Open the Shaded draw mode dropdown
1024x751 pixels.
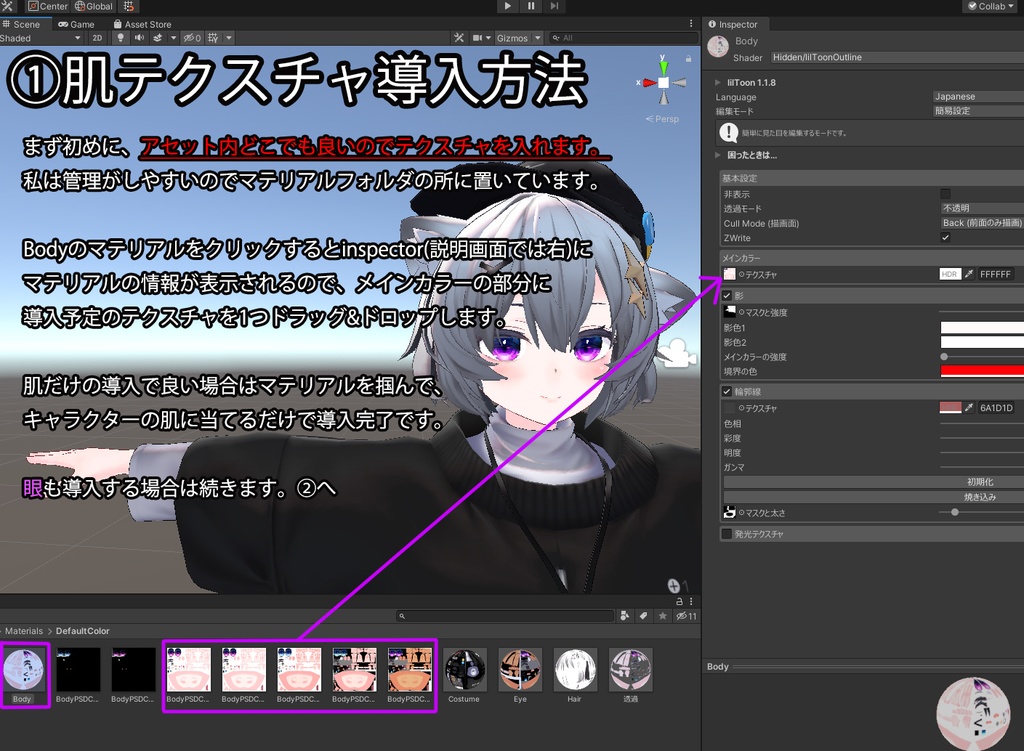point(40,37)
